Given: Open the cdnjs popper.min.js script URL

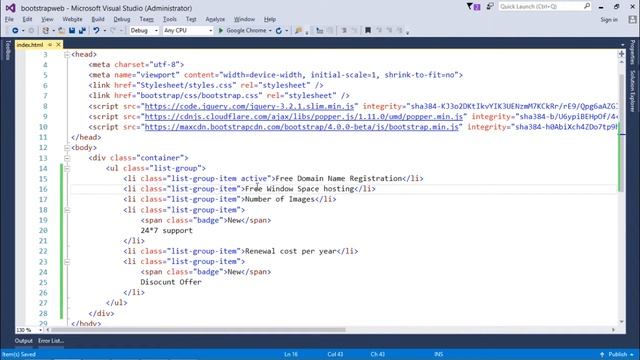Looking at the screenshot, I should coord(304,116).
